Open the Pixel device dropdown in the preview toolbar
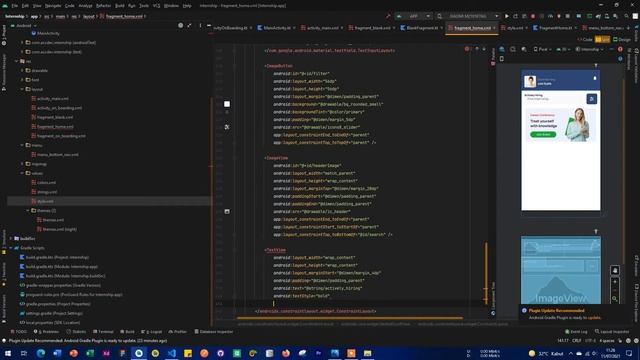Image resolution: width=640 pixels, height=360 pixels. tap(542, 49)
